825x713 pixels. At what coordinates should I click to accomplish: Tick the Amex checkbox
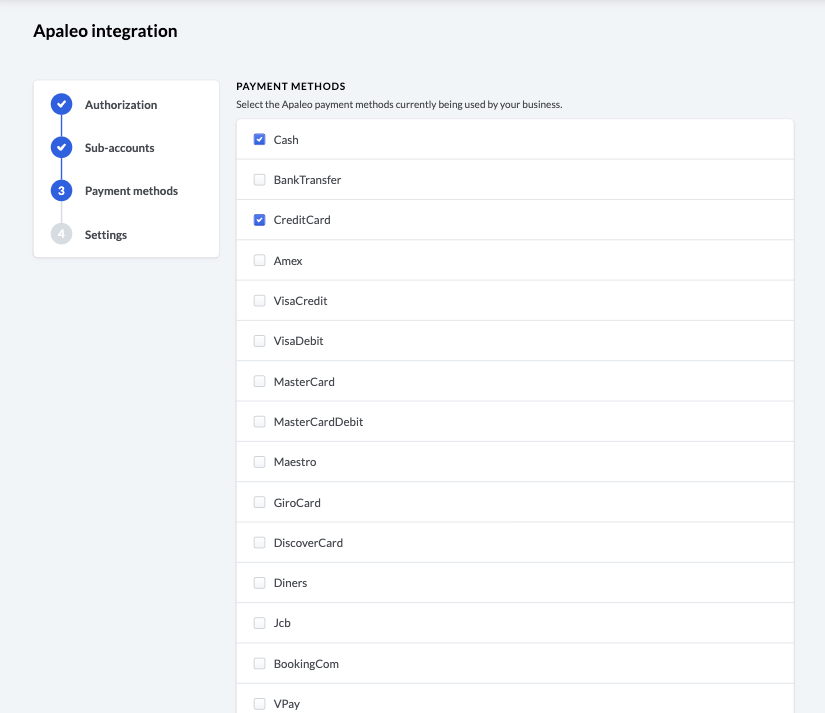pos(260,261)
